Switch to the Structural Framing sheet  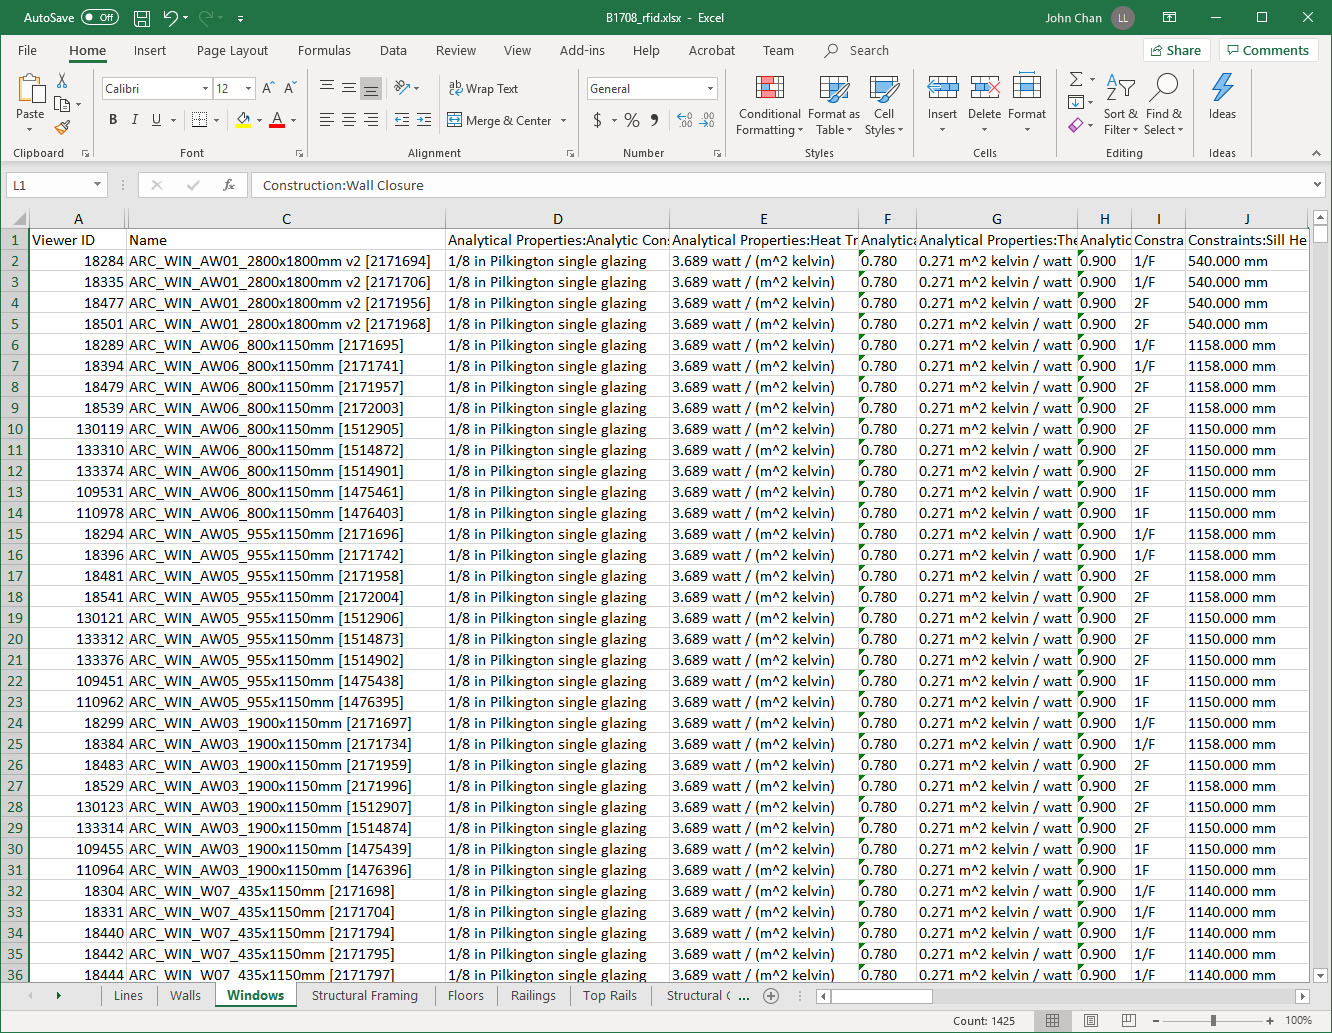click(x=364, y=995)
